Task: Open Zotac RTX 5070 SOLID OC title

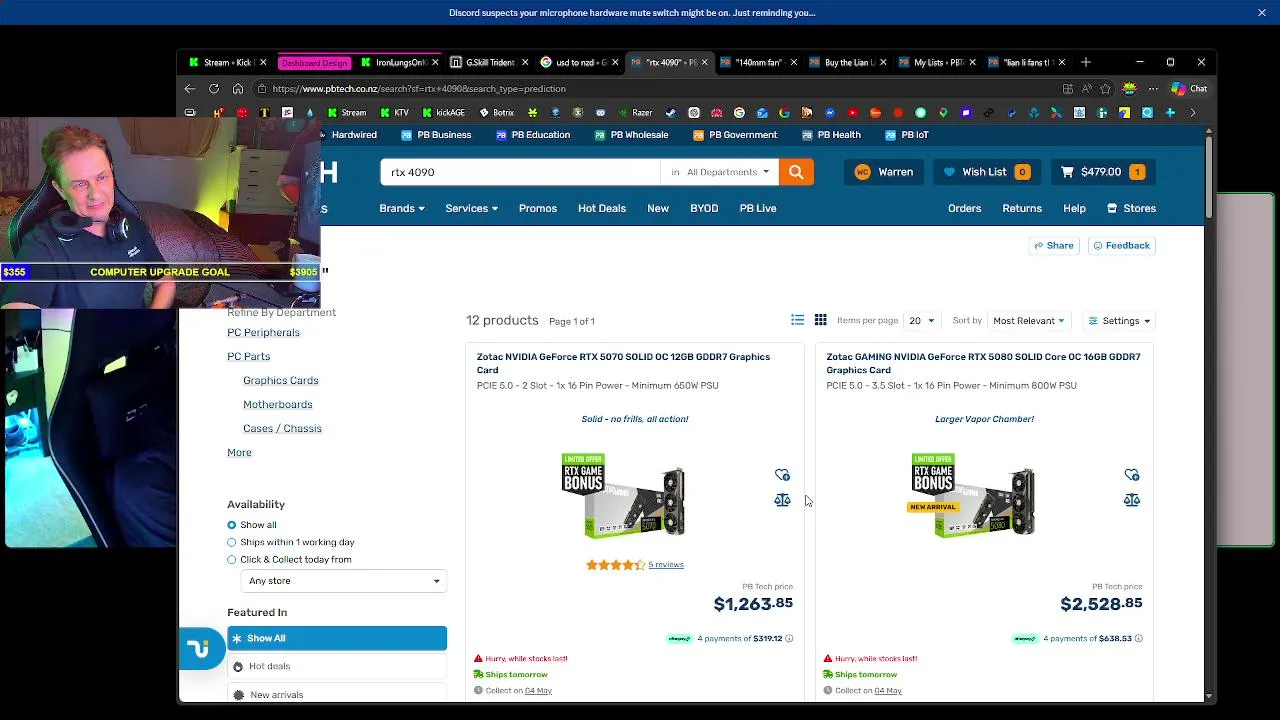Action: click(623, 363)
